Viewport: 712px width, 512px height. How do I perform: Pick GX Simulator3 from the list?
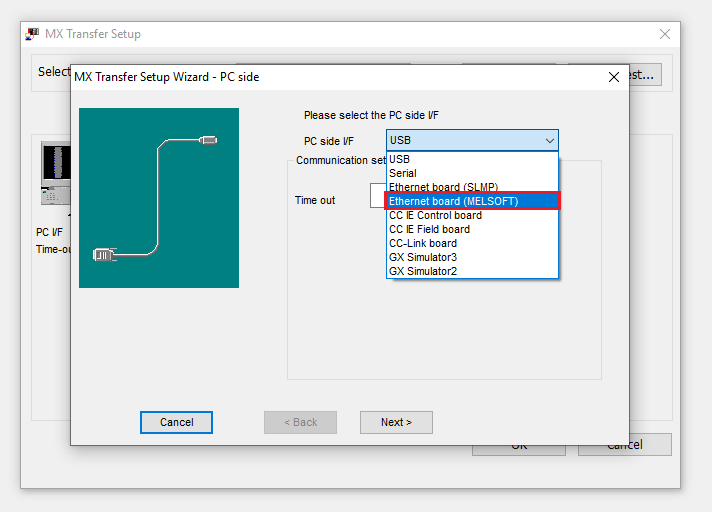(472, 257)
